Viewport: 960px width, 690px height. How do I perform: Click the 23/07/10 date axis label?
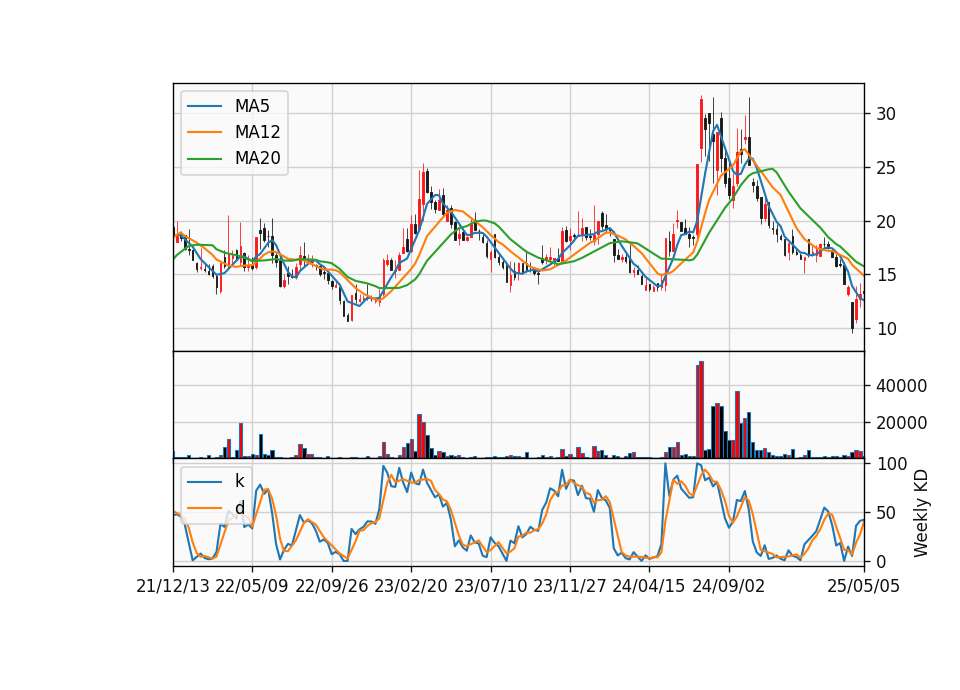pos(490,587)
